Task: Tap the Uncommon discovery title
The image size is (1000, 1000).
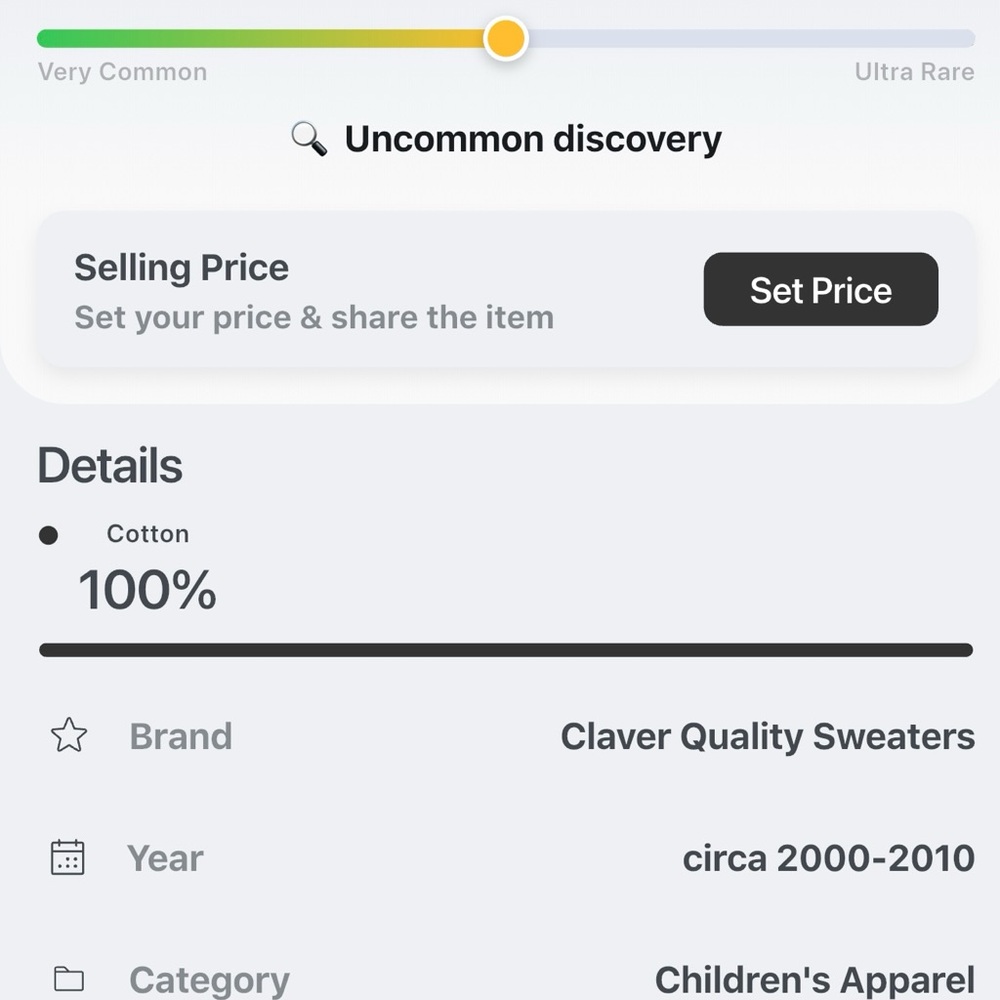Action: point(532,139)
